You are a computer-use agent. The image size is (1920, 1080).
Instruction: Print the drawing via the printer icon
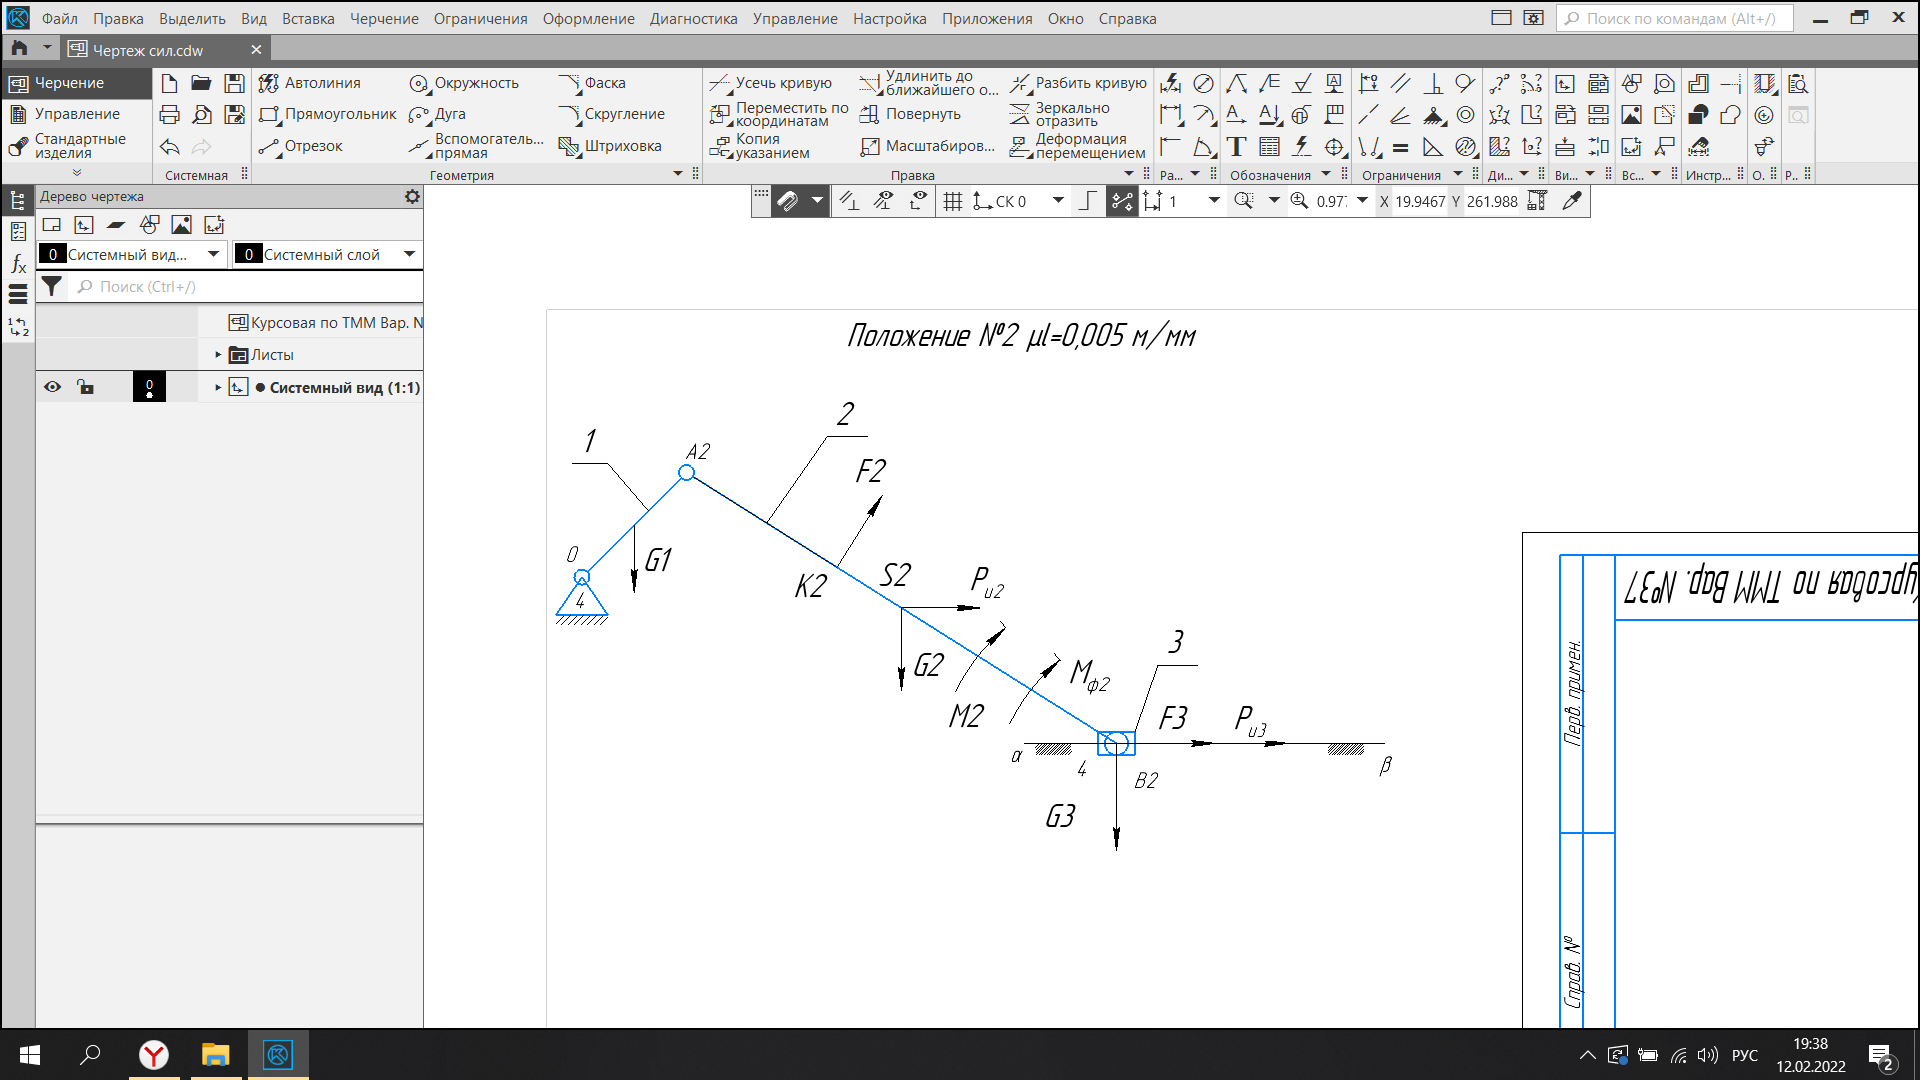coord(169,114)
